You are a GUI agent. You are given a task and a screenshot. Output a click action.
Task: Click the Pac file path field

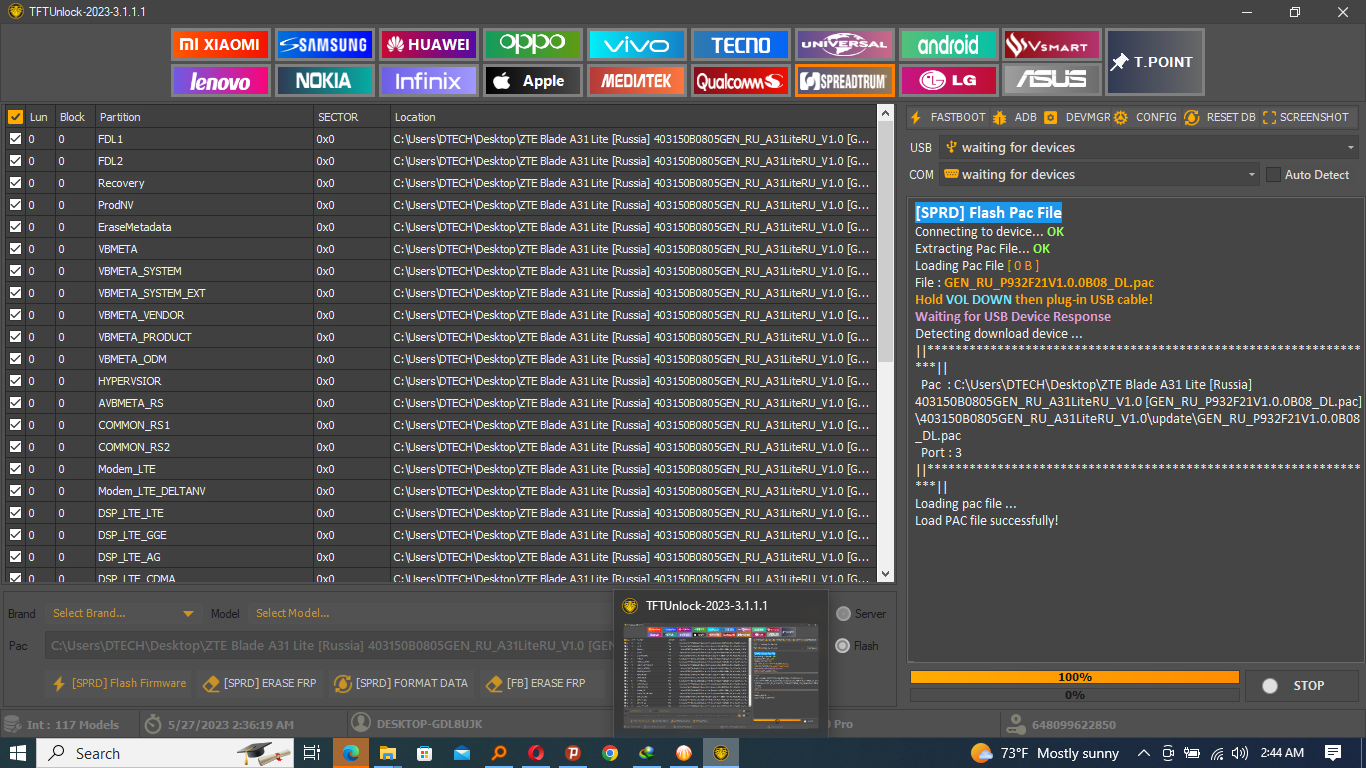click(x=330, y=646)
